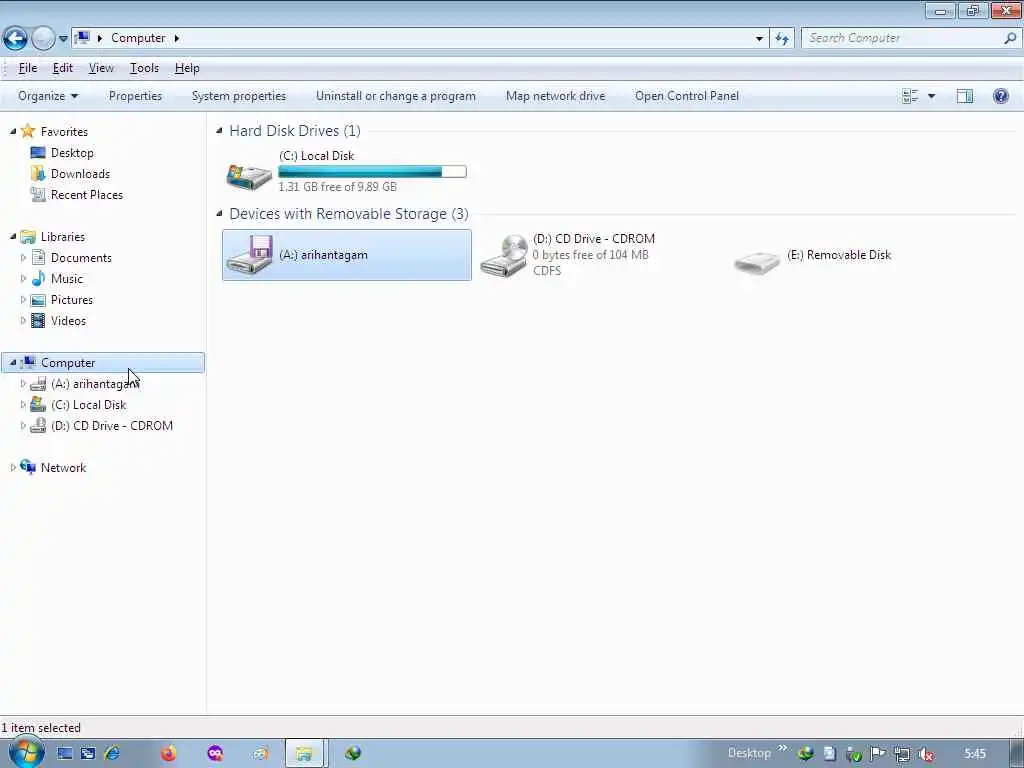Select Desktop under Favorites

(x=72, y=153)
